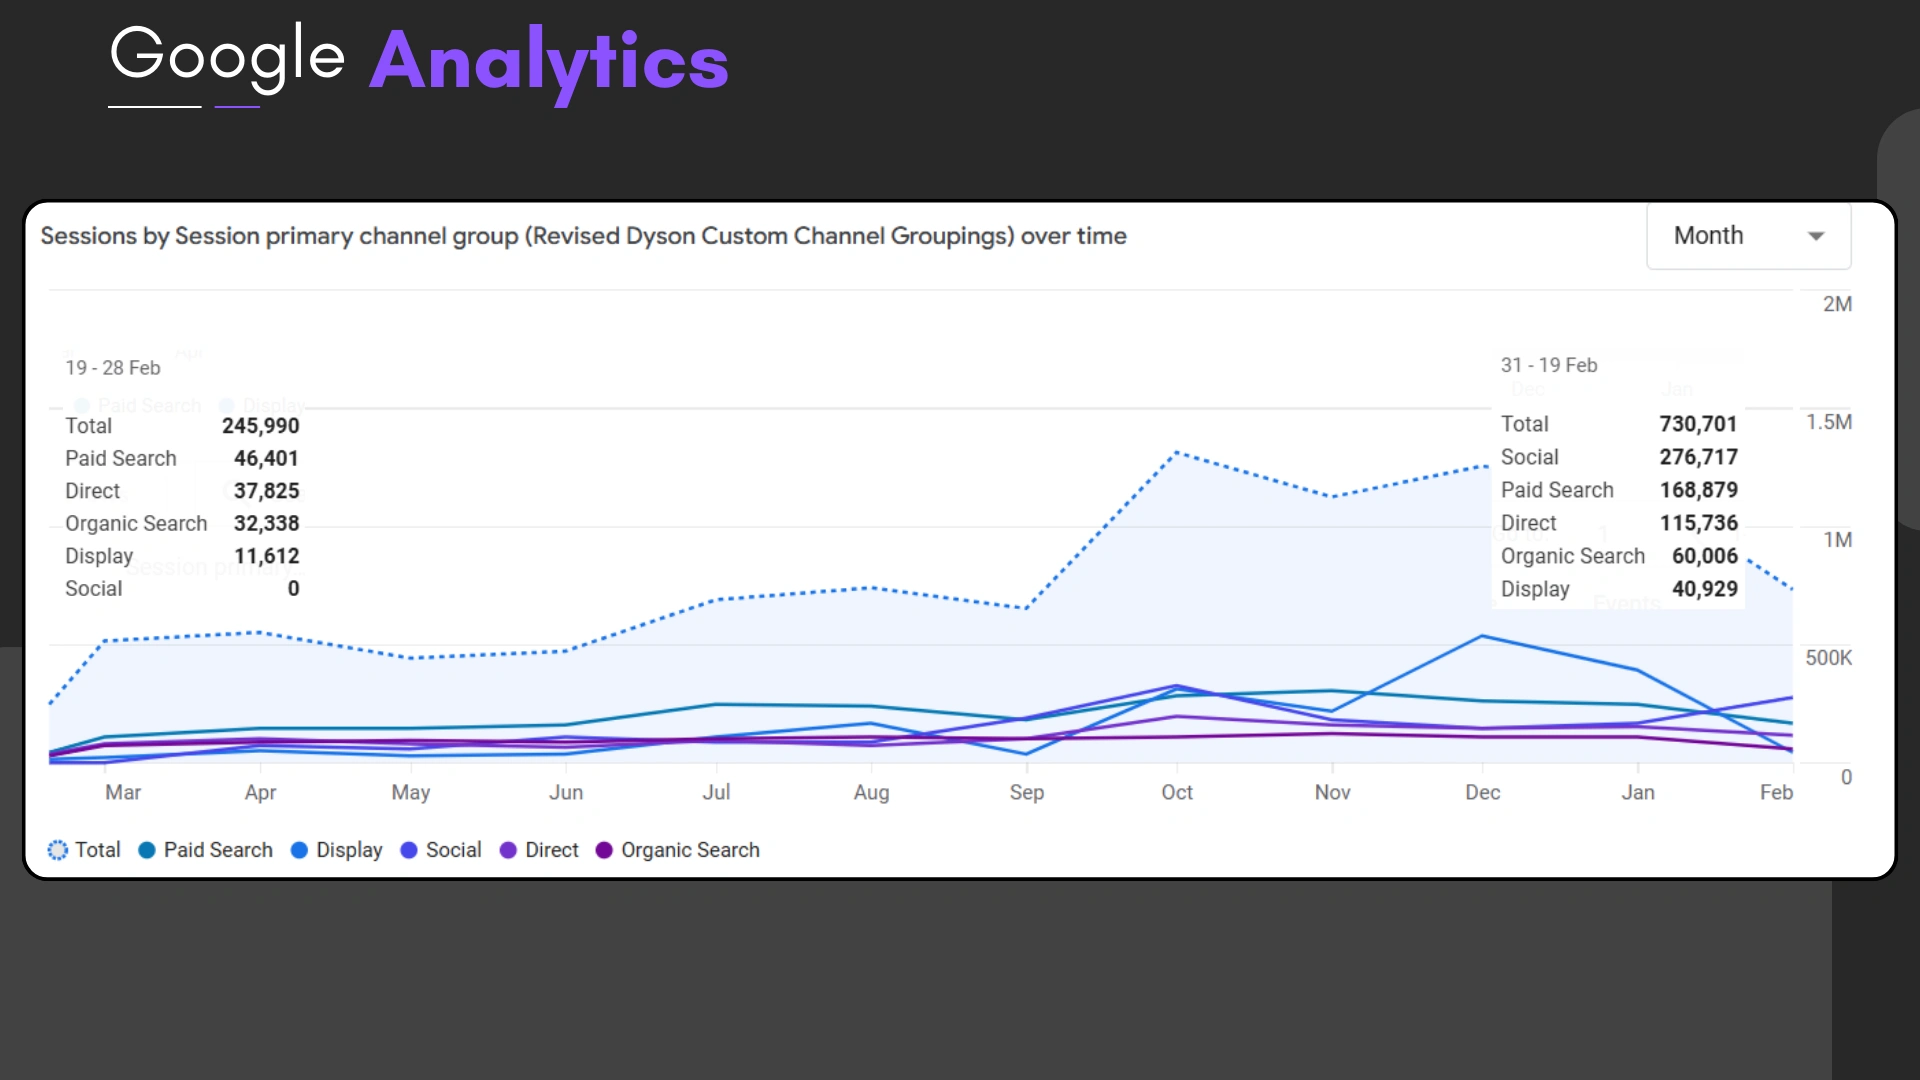Toggle the Direct legend dot
The image size is (1920, 1080).
tap(508, 850)
